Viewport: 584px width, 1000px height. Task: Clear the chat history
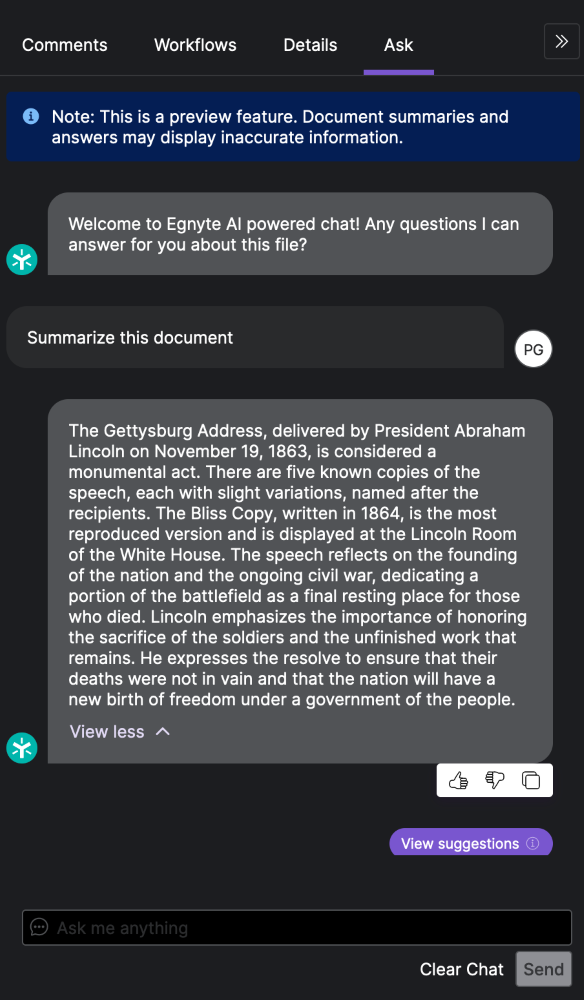[x=461, y=969]
